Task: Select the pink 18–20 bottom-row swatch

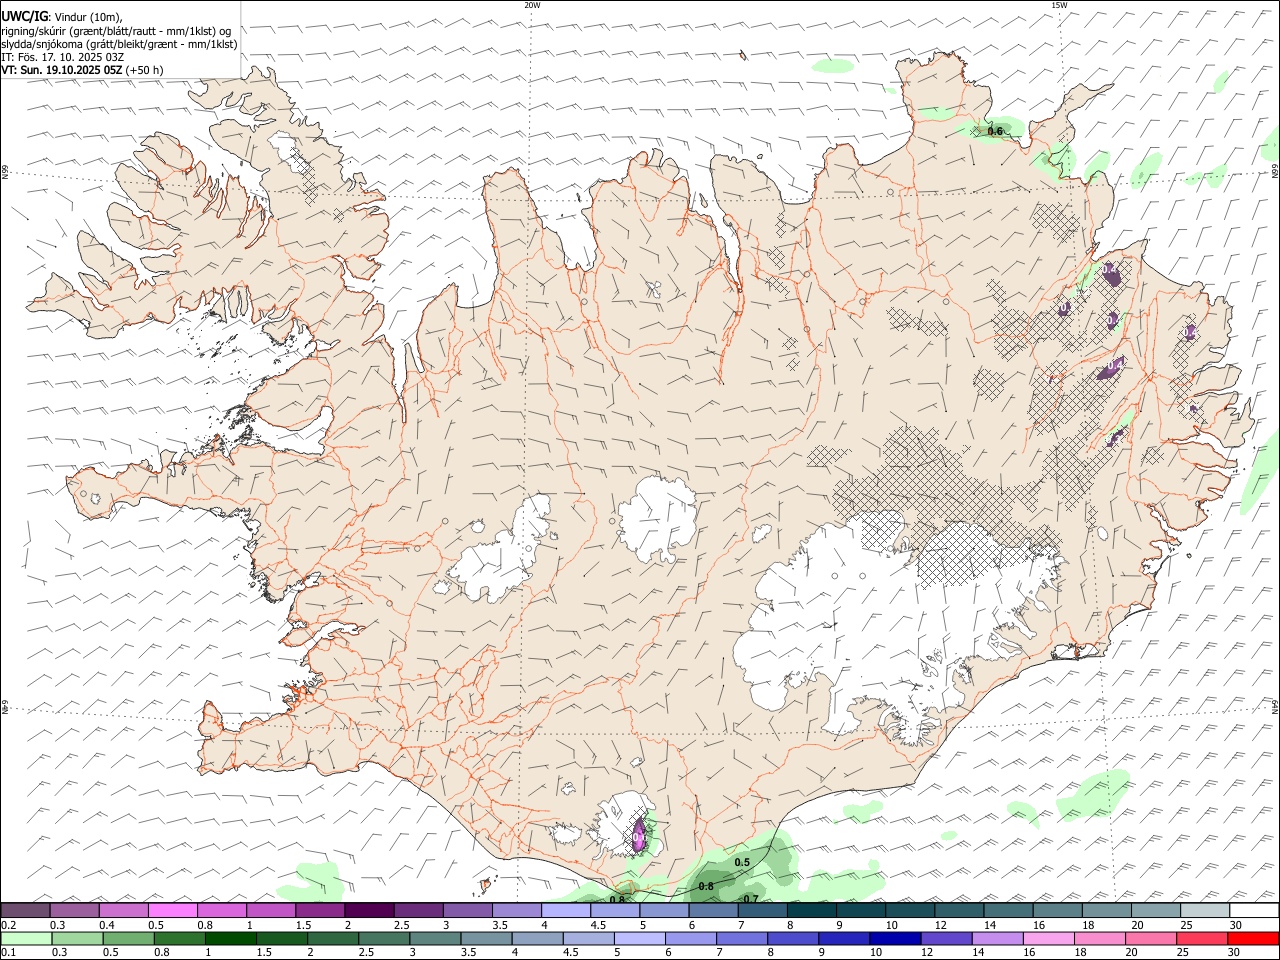Action: [x=1098, y=939]
